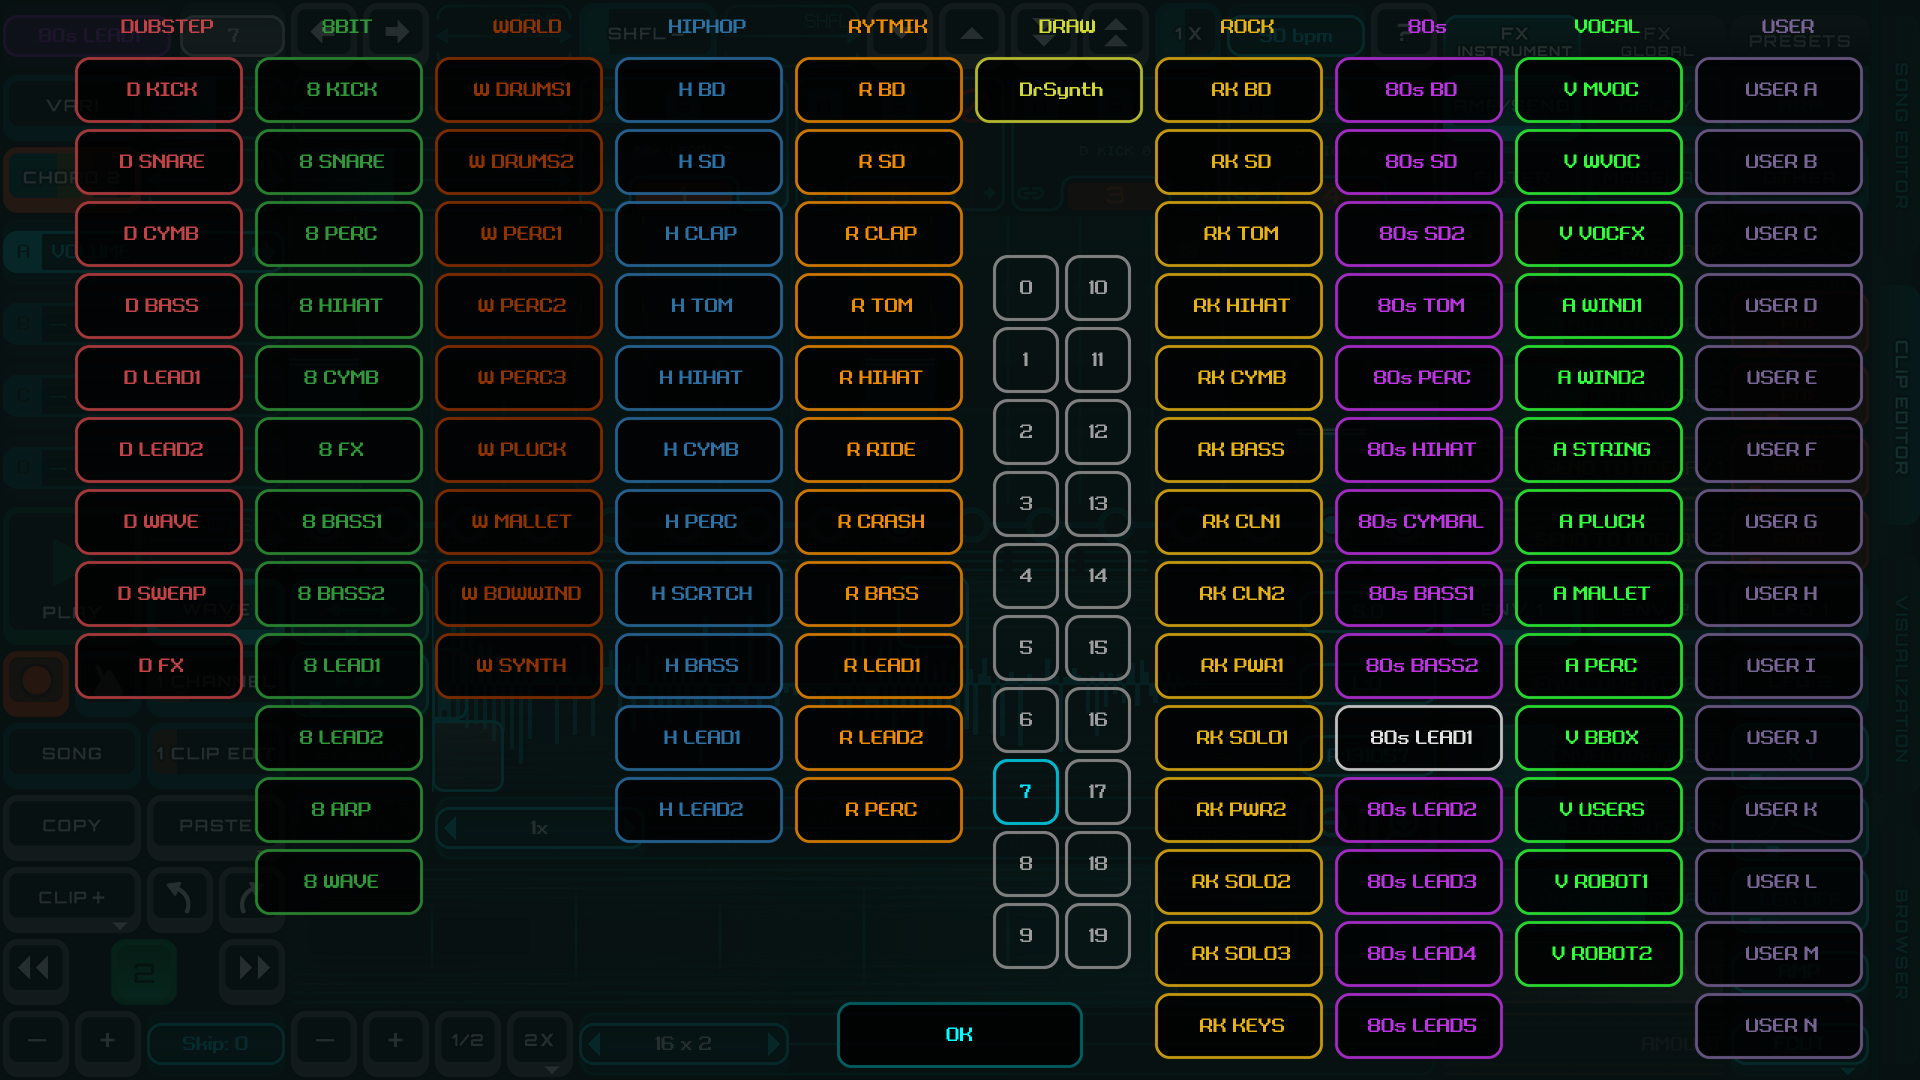Pick the W MALLET world instrument
This screenshot has width=1920, height=1080.
(519, 521)
